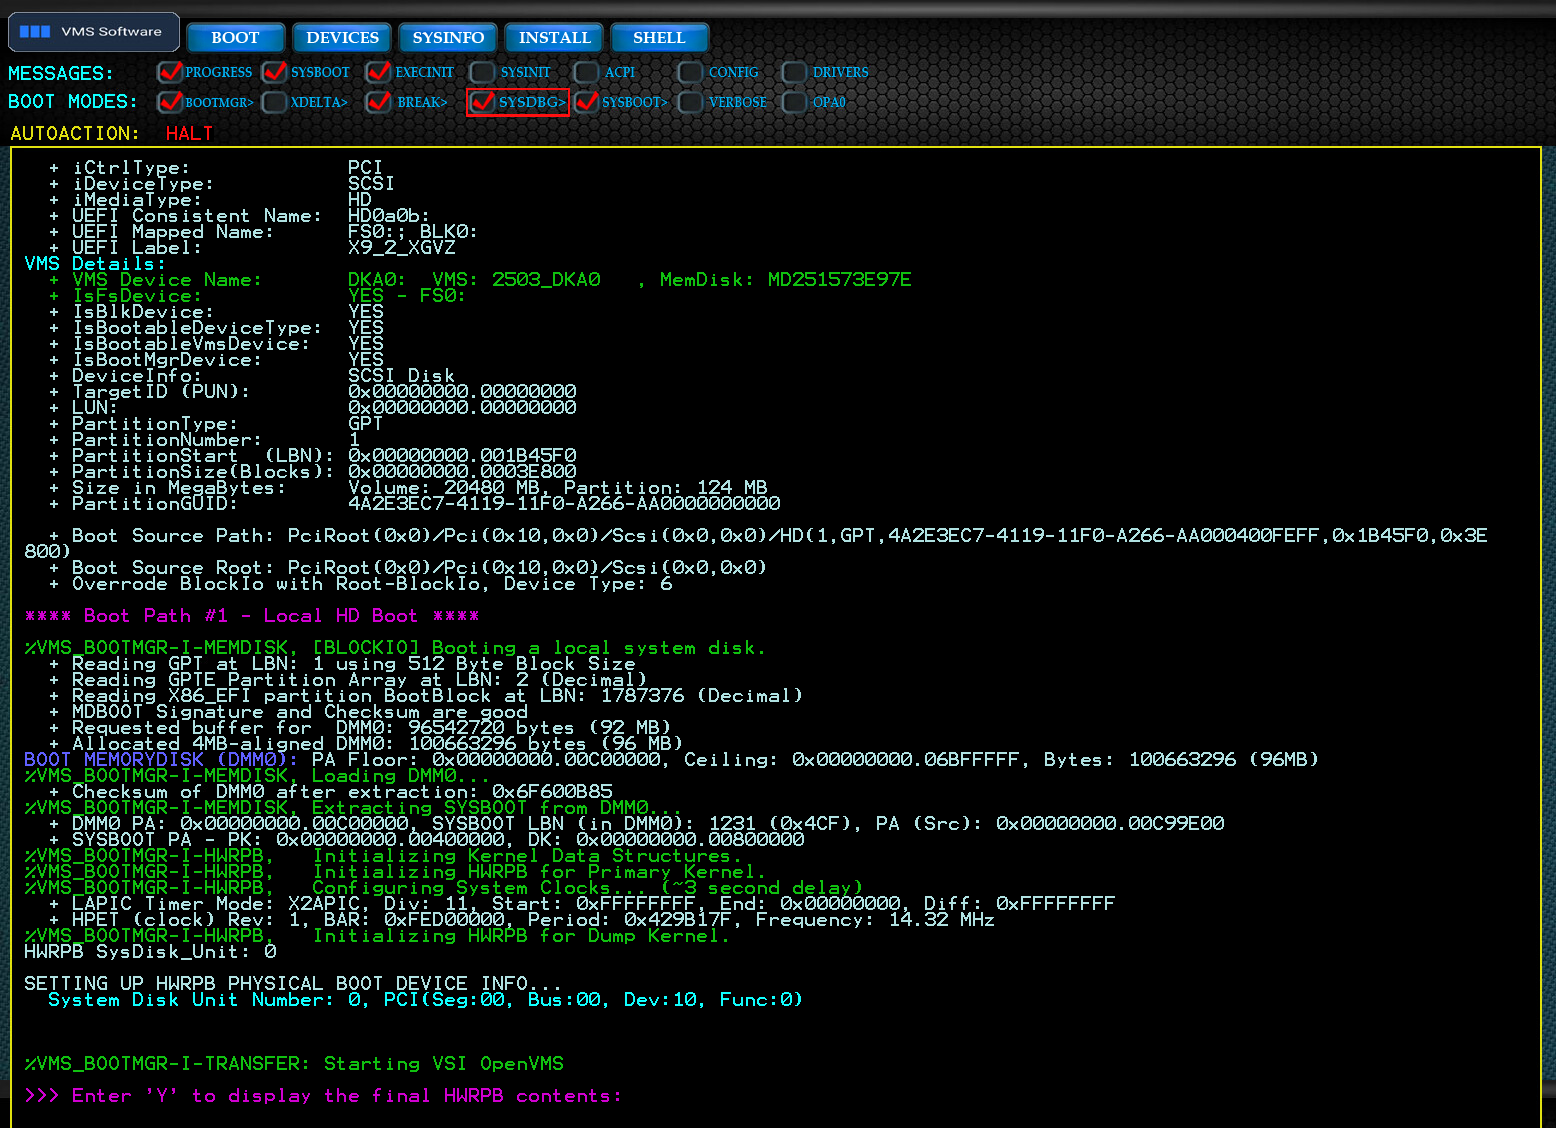Click the 'HPET (clock) Rev:' line

521,920
